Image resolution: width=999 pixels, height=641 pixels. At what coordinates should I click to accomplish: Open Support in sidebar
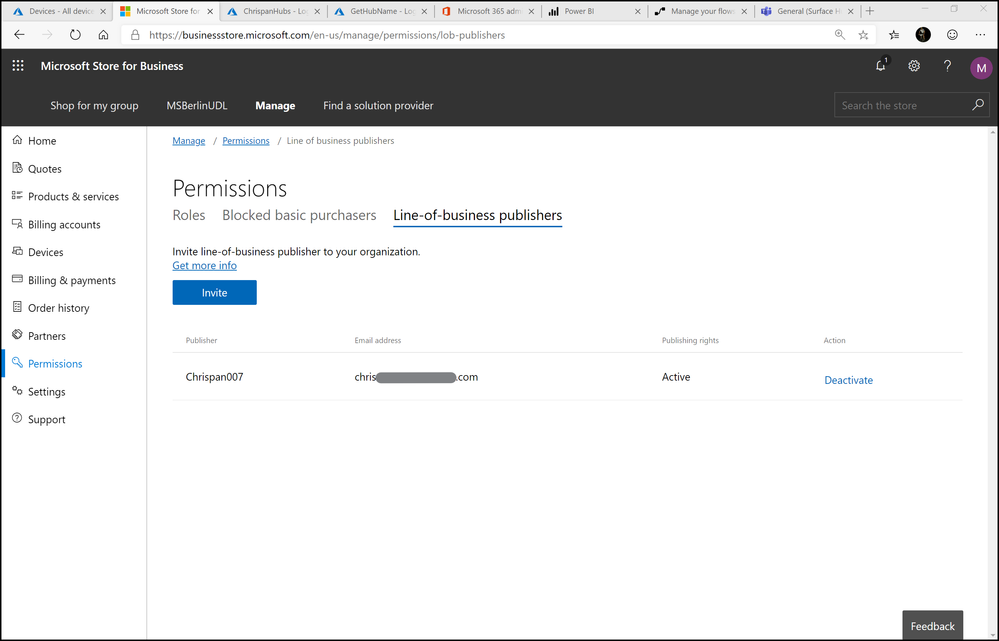coord(47,419)
